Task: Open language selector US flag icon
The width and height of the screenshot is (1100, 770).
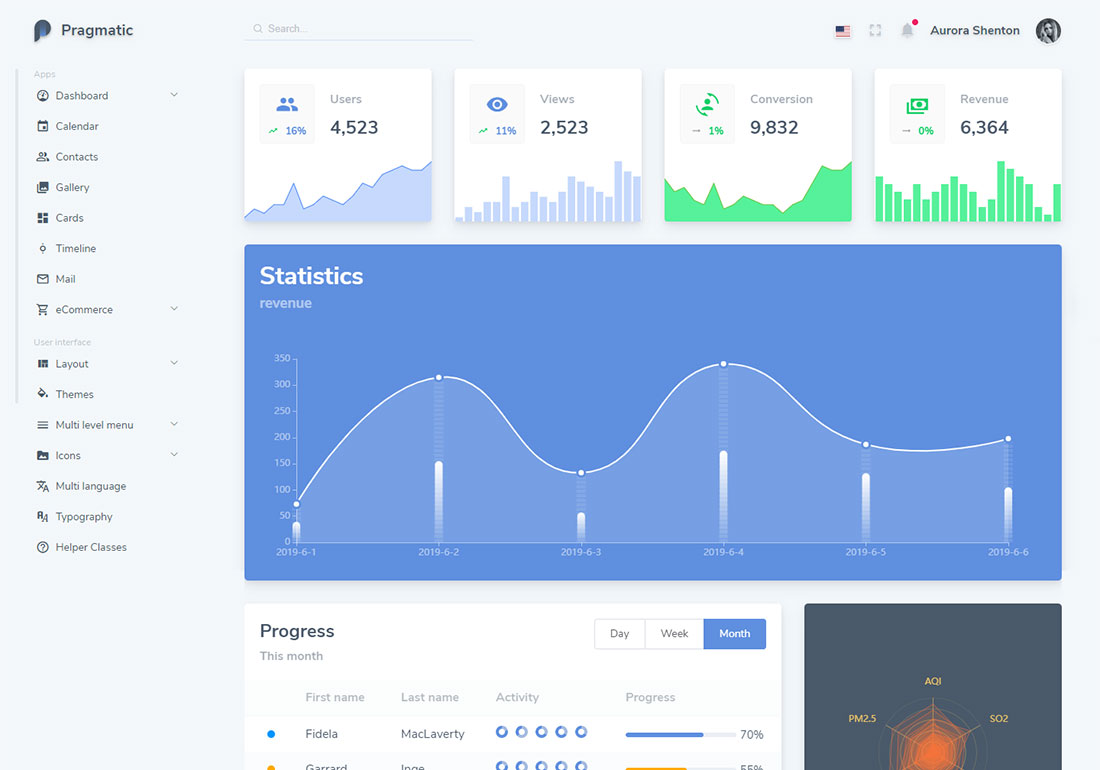Action: 843,31
